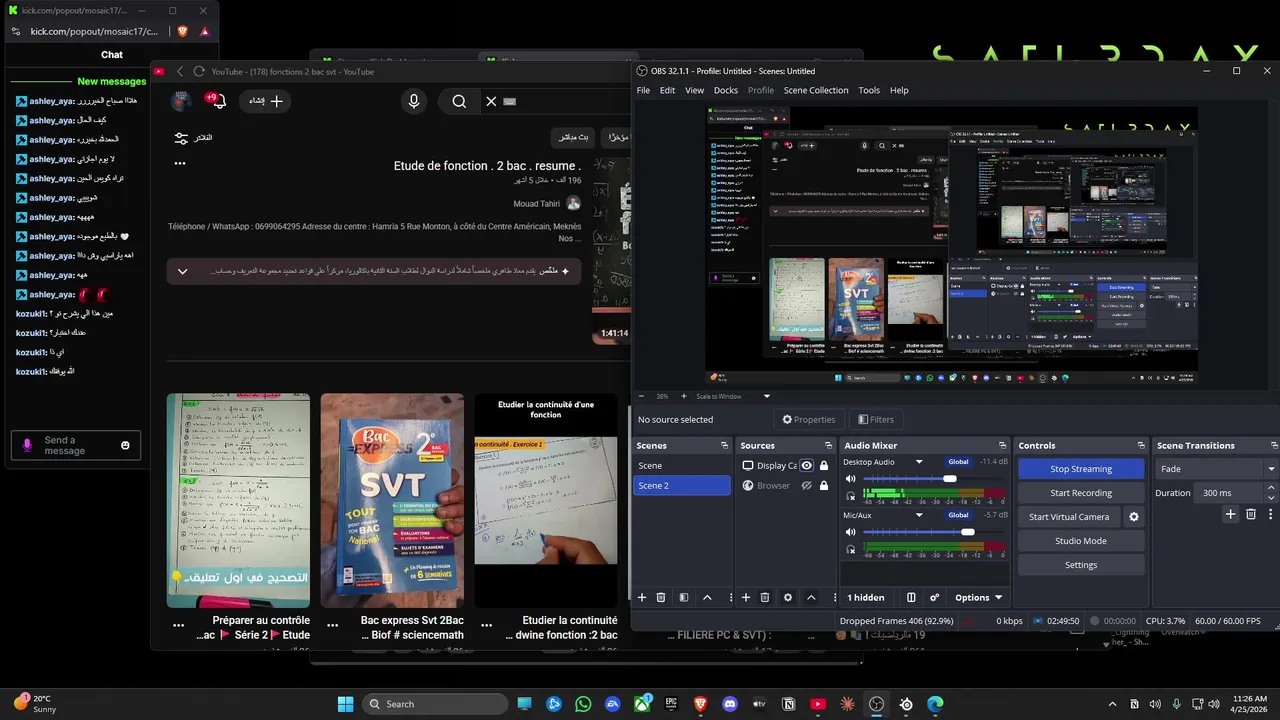The height and width of the screenshot is (720, 1280).
Task: Click Stop Streaming button
Action: pos(1081,469)
